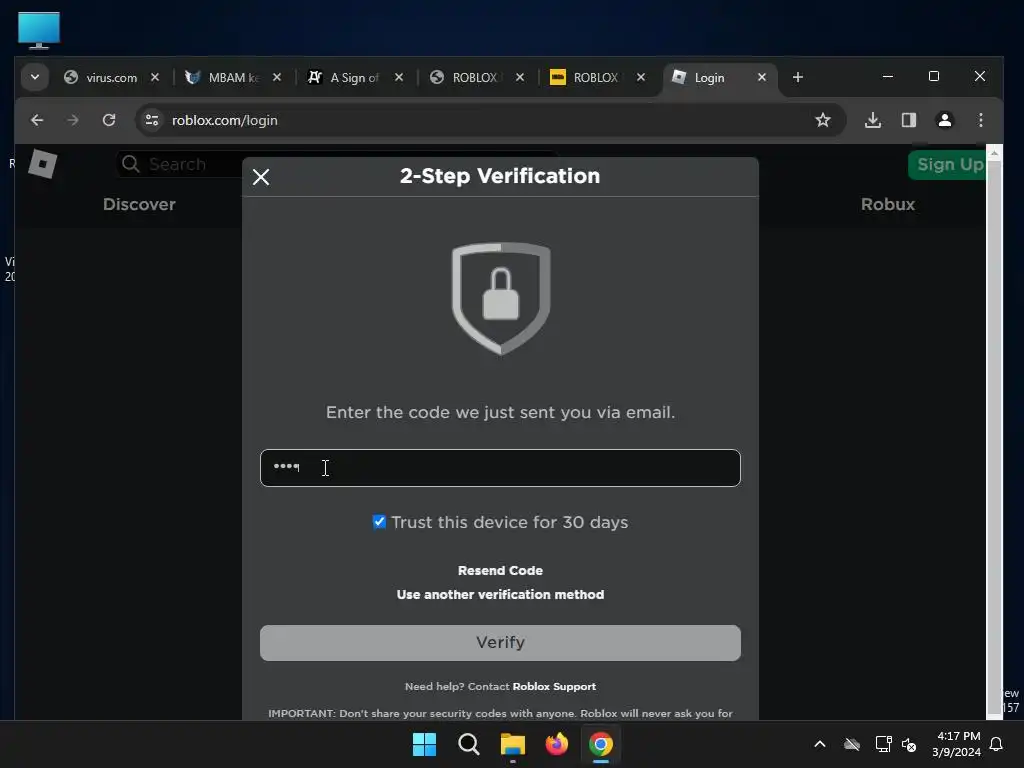The image size is (1024, 768).
Task: Click the muted volume tray icon
Action: click(909, 744)
